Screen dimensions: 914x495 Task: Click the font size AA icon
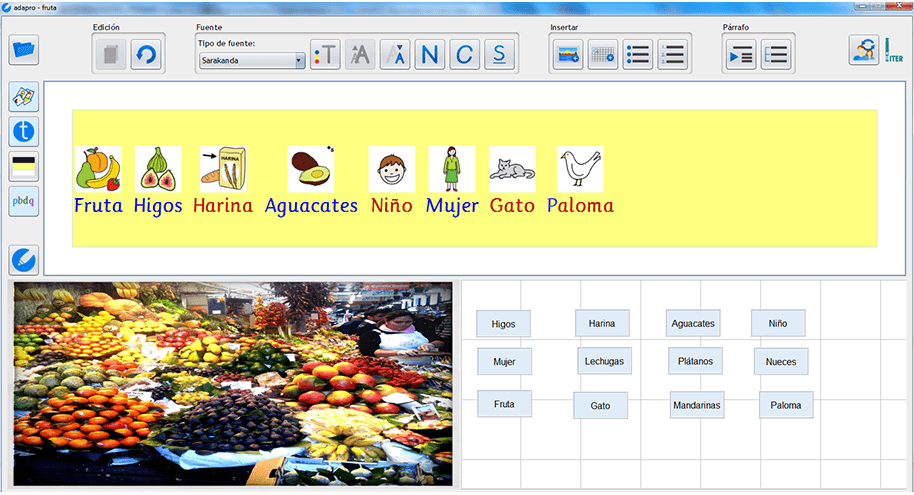point(361,55)
